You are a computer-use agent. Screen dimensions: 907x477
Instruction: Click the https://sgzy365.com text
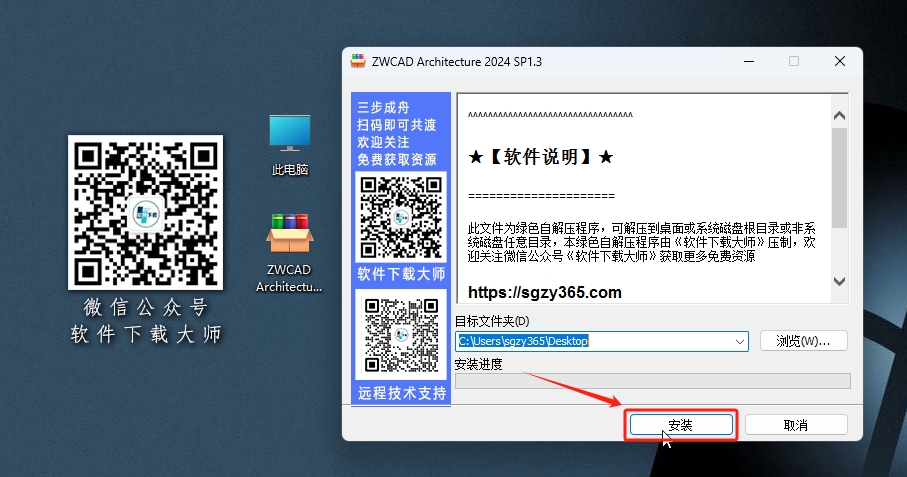[544, 293]
